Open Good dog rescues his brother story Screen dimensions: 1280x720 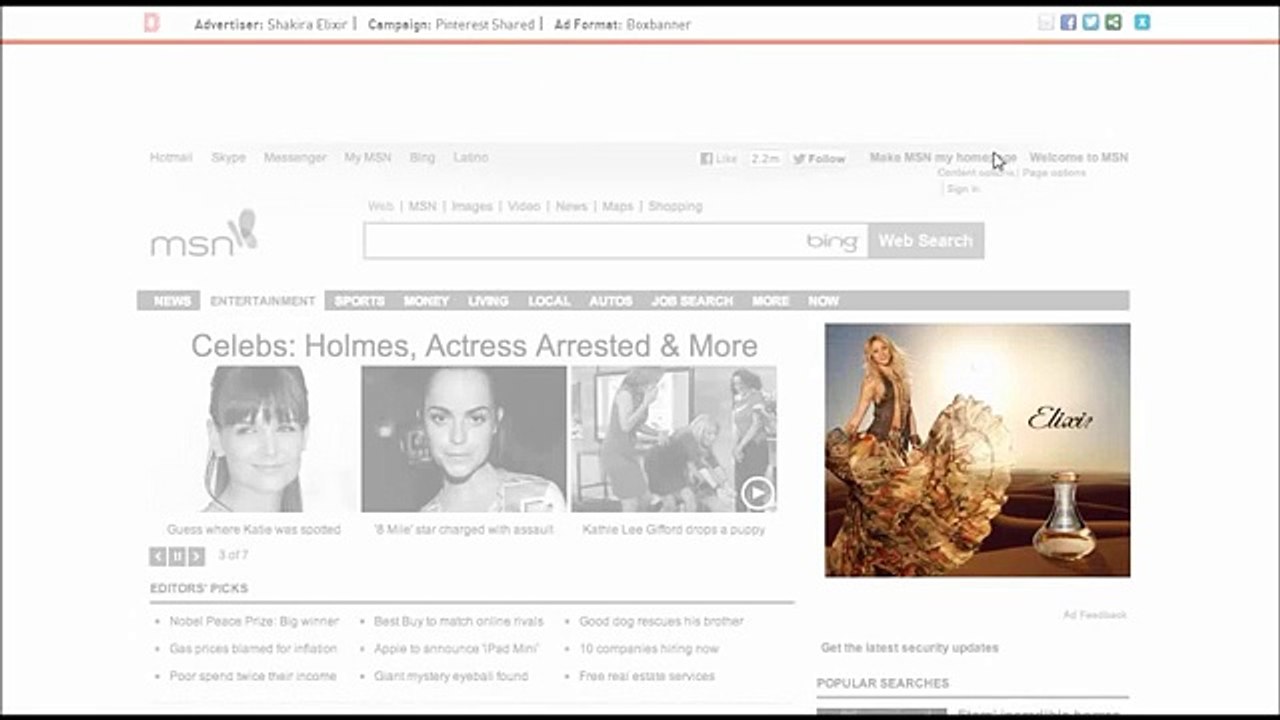tap(661, 621)
